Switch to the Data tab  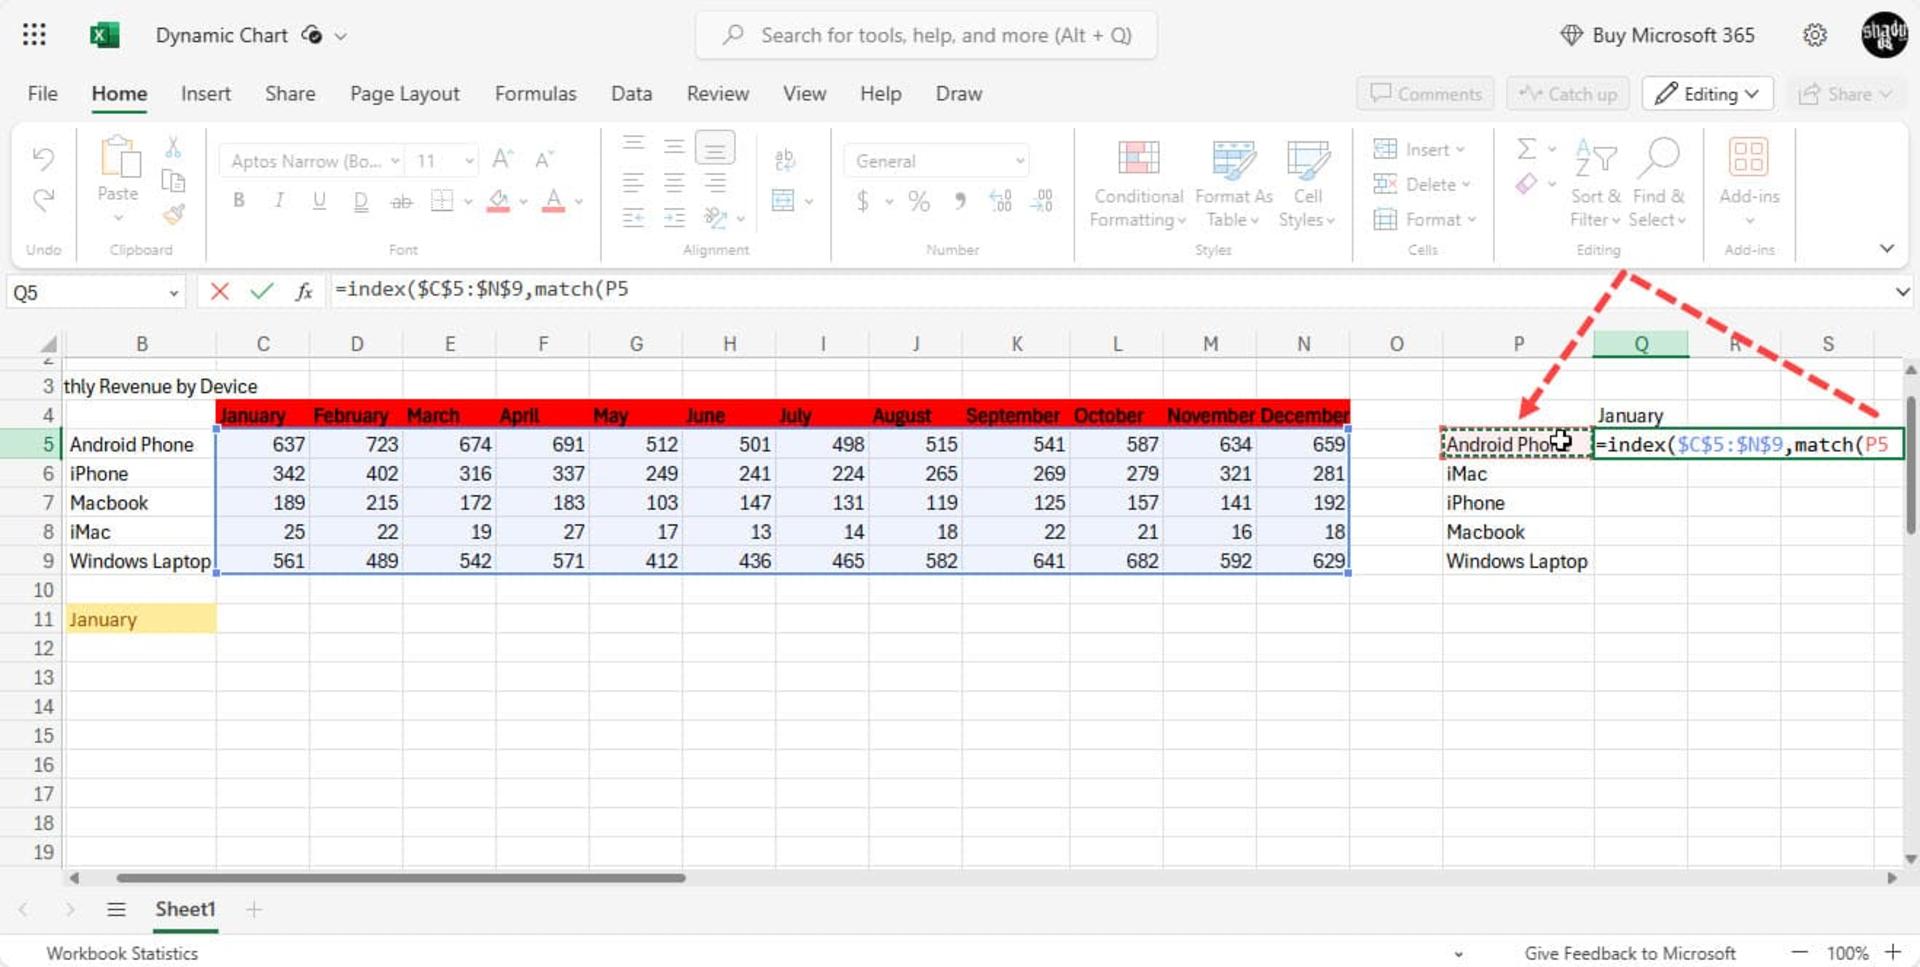pyautogui.click(x=631, y=94)
